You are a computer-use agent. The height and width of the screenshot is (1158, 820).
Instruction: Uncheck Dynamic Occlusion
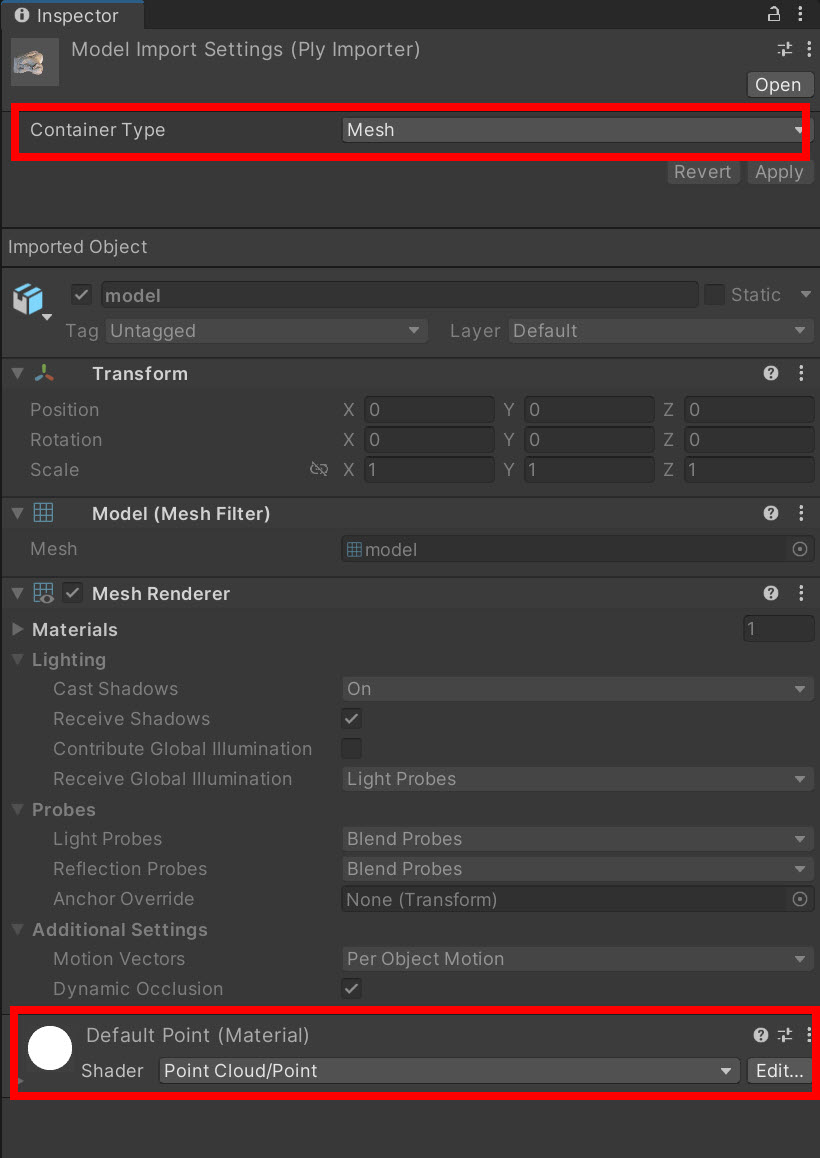352,989
